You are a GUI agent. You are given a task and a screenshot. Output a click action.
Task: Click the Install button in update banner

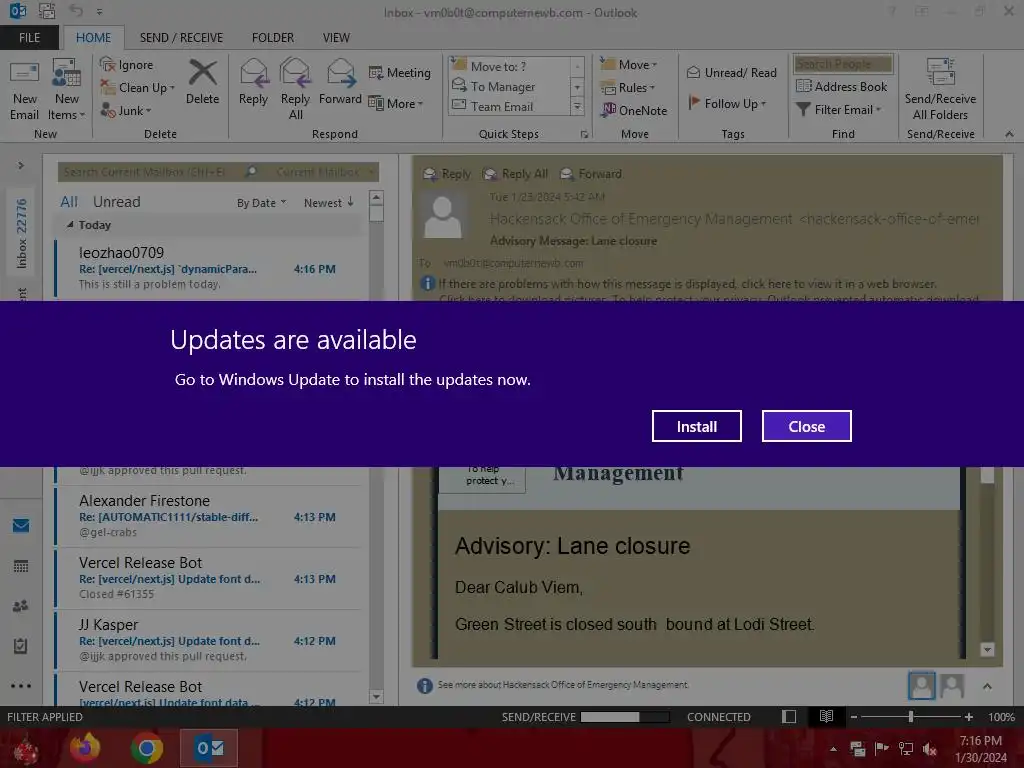[x=696, y=426]
